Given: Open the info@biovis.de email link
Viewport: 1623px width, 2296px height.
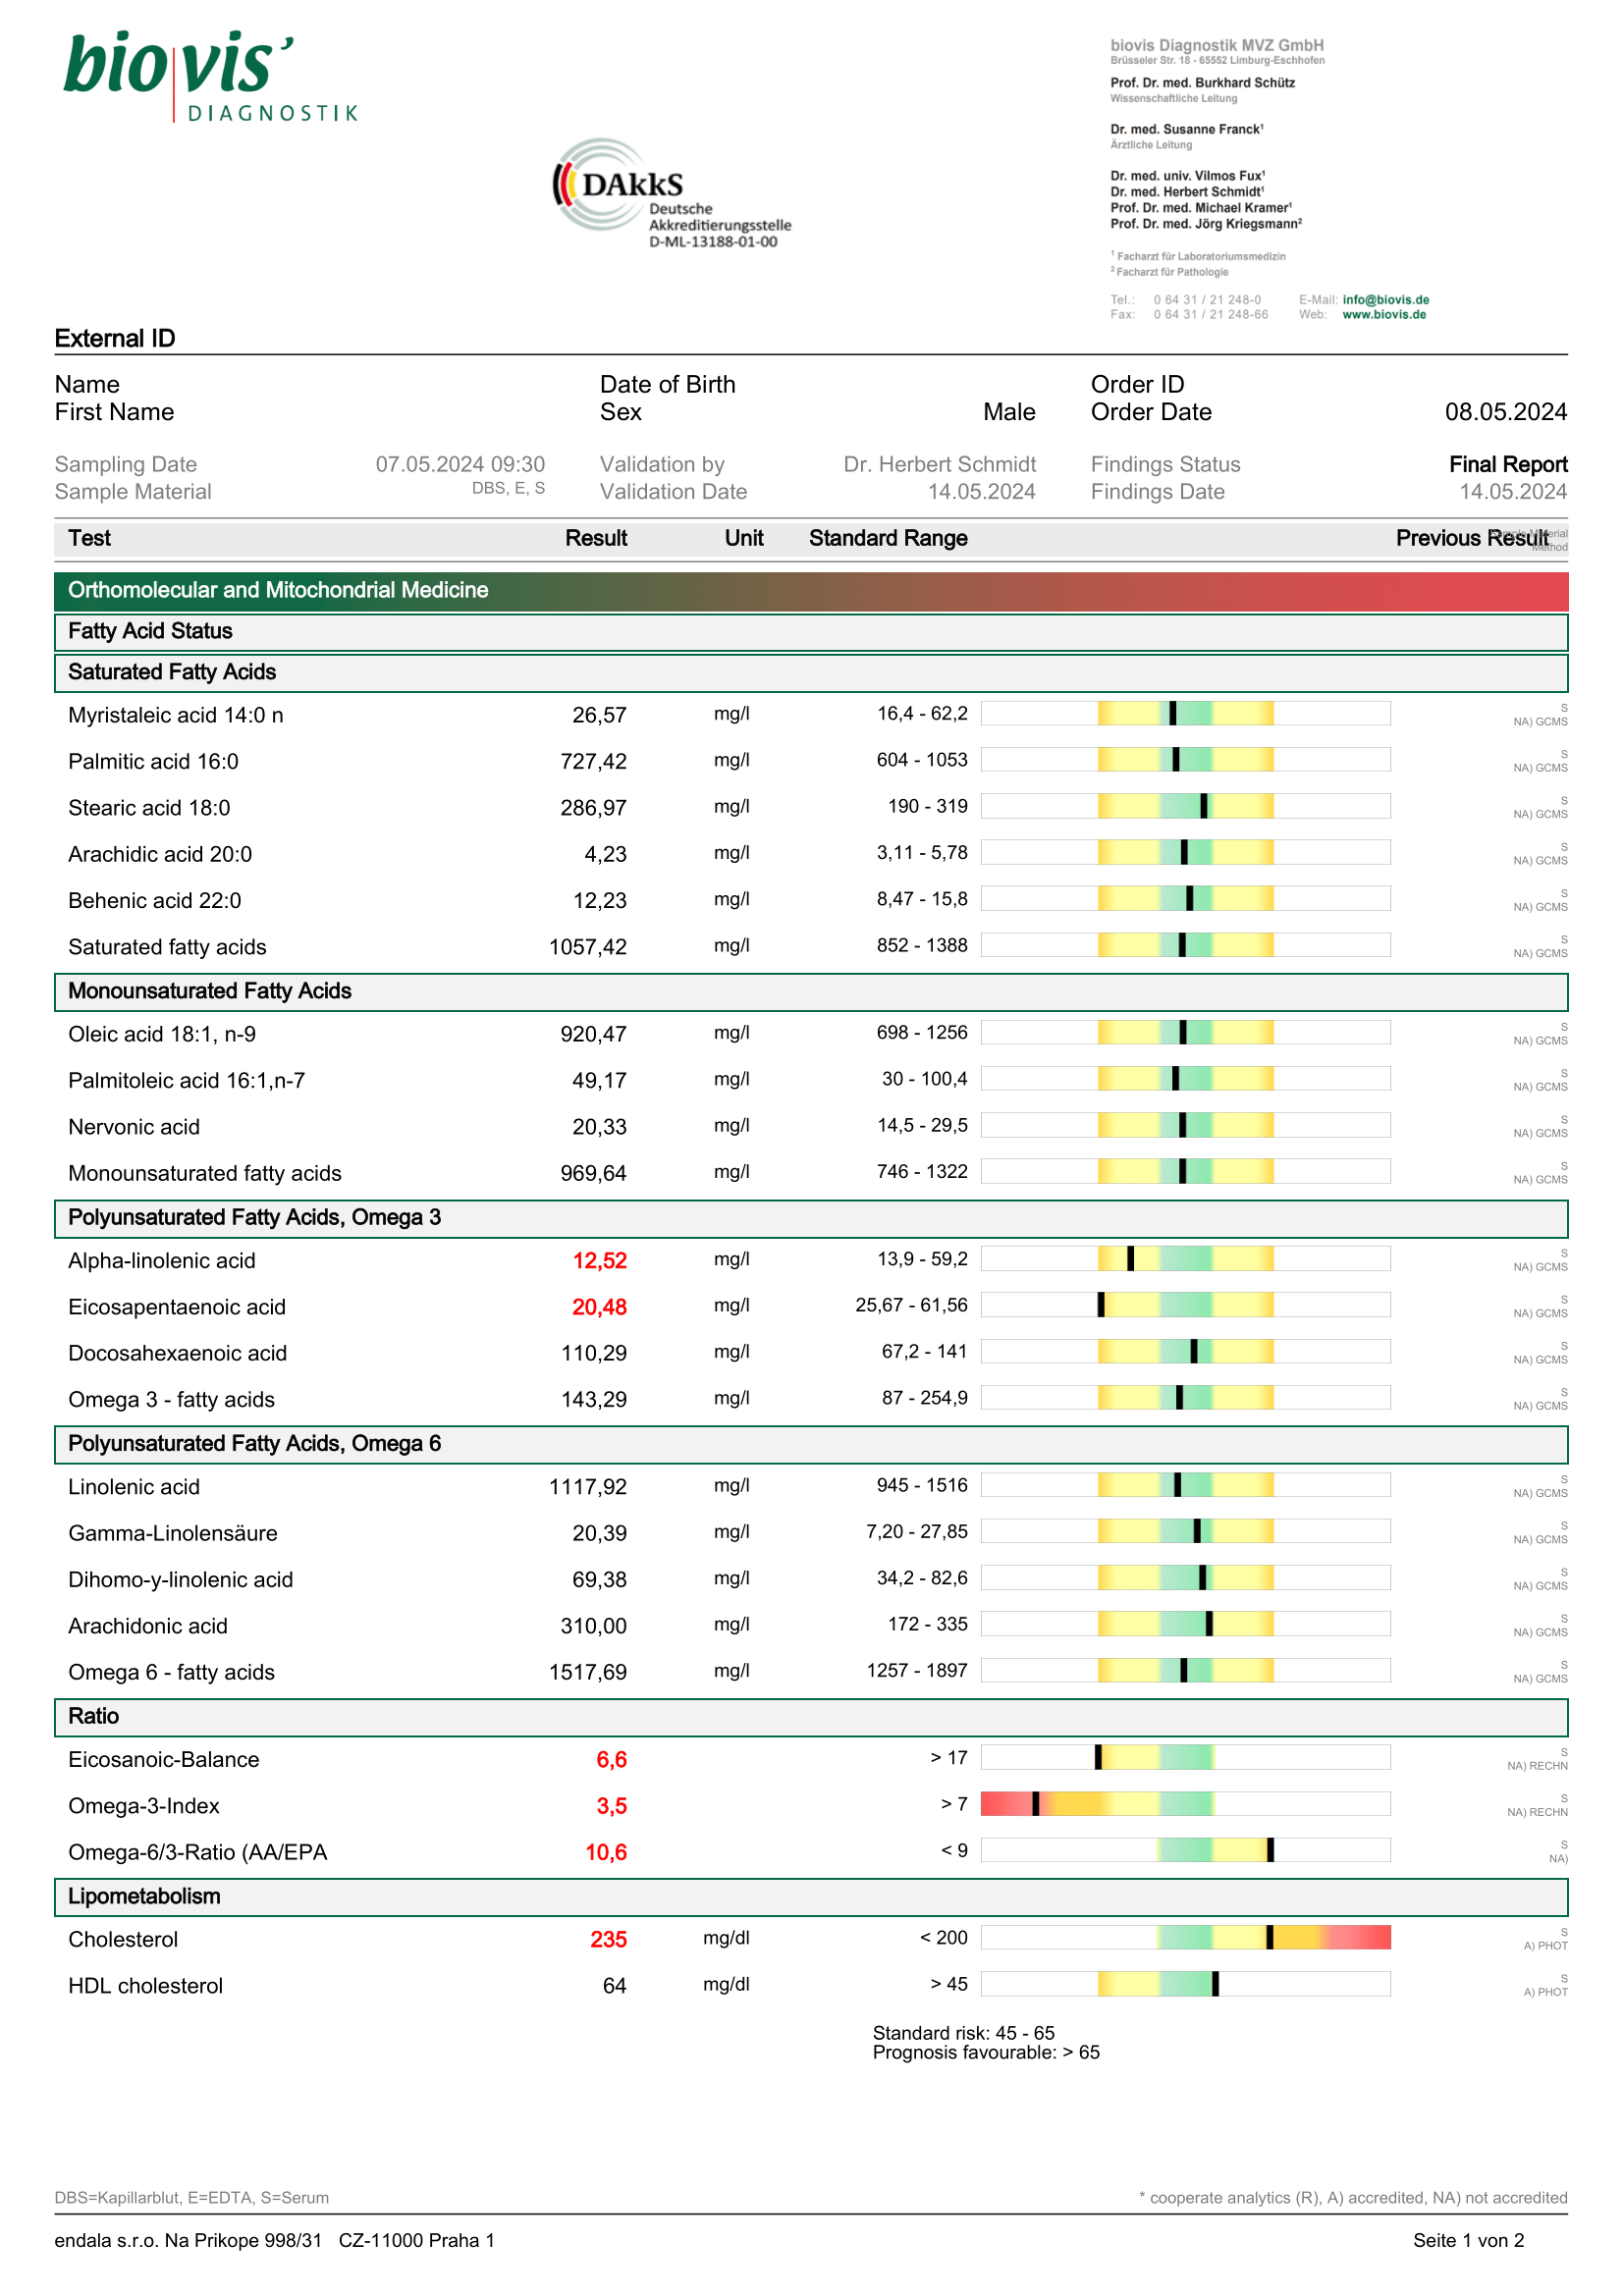Looking at the screenshot, I should pos(1385,299).
